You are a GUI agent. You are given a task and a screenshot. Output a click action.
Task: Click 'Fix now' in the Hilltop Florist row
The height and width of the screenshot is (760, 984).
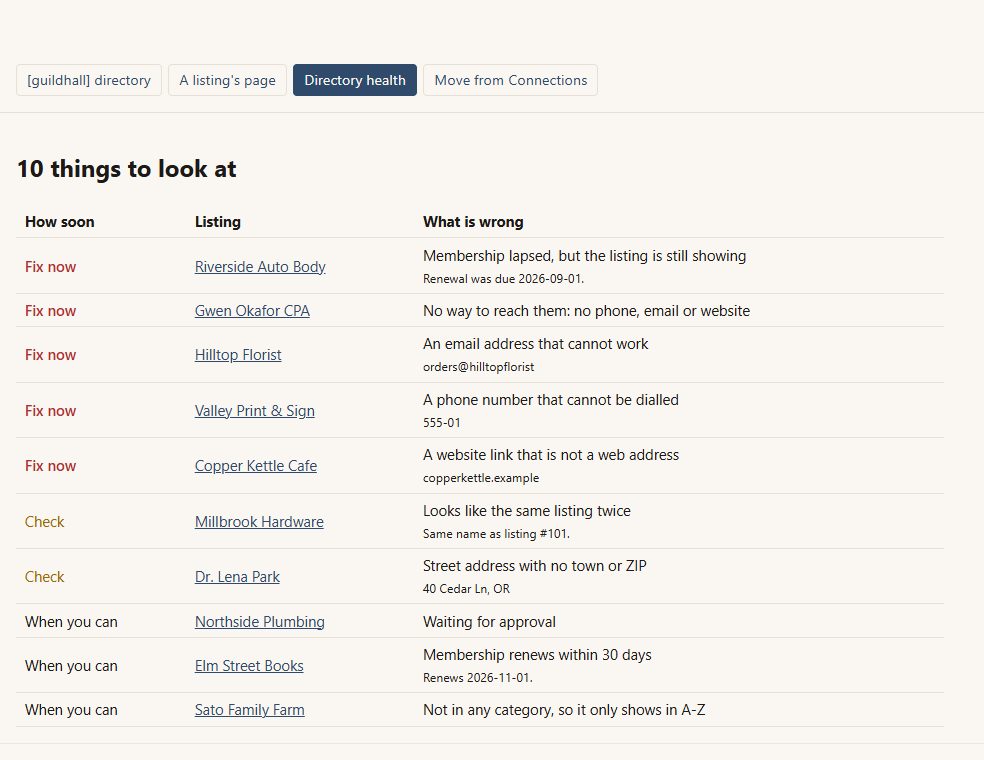coord(50,355)
